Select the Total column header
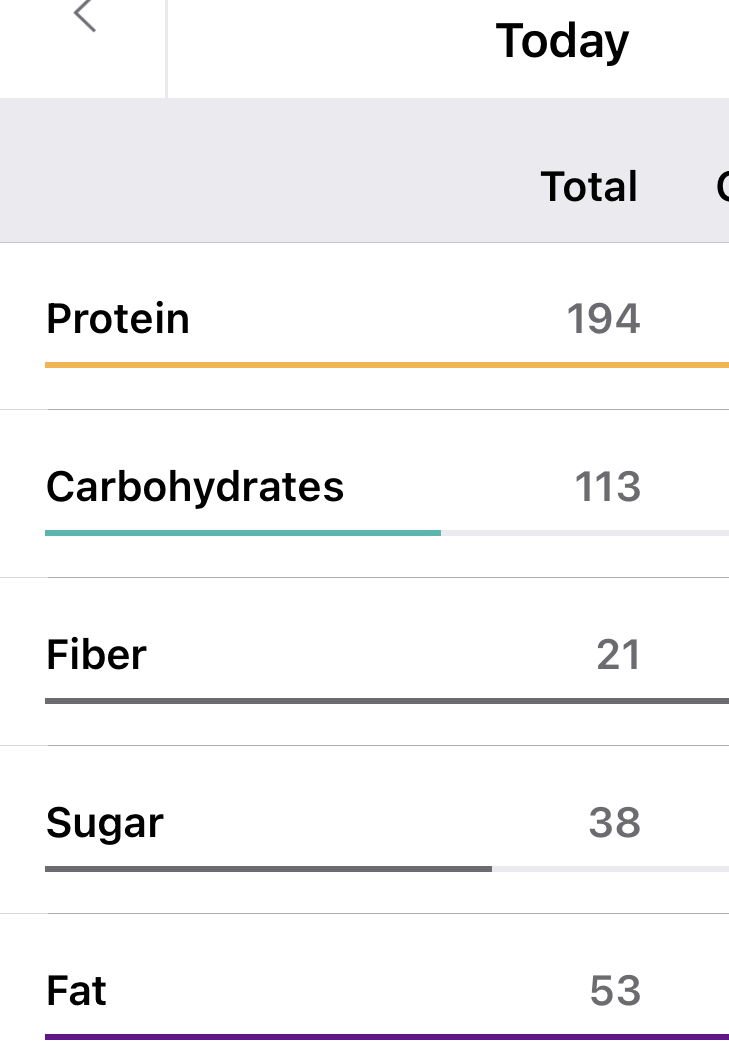Viewport: 729px width, 1061px height. [589, 187]
